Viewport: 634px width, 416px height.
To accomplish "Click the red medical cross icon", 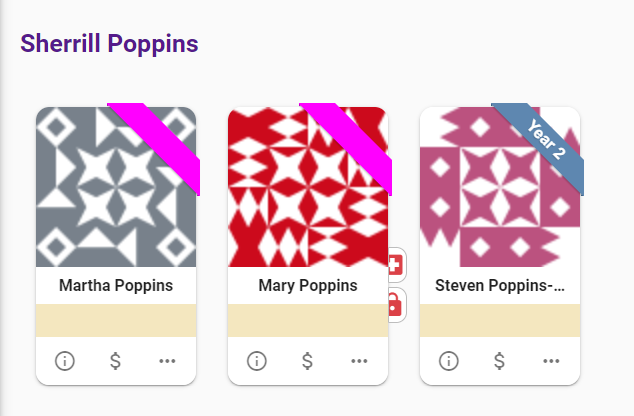I will [x=395, y=266].
